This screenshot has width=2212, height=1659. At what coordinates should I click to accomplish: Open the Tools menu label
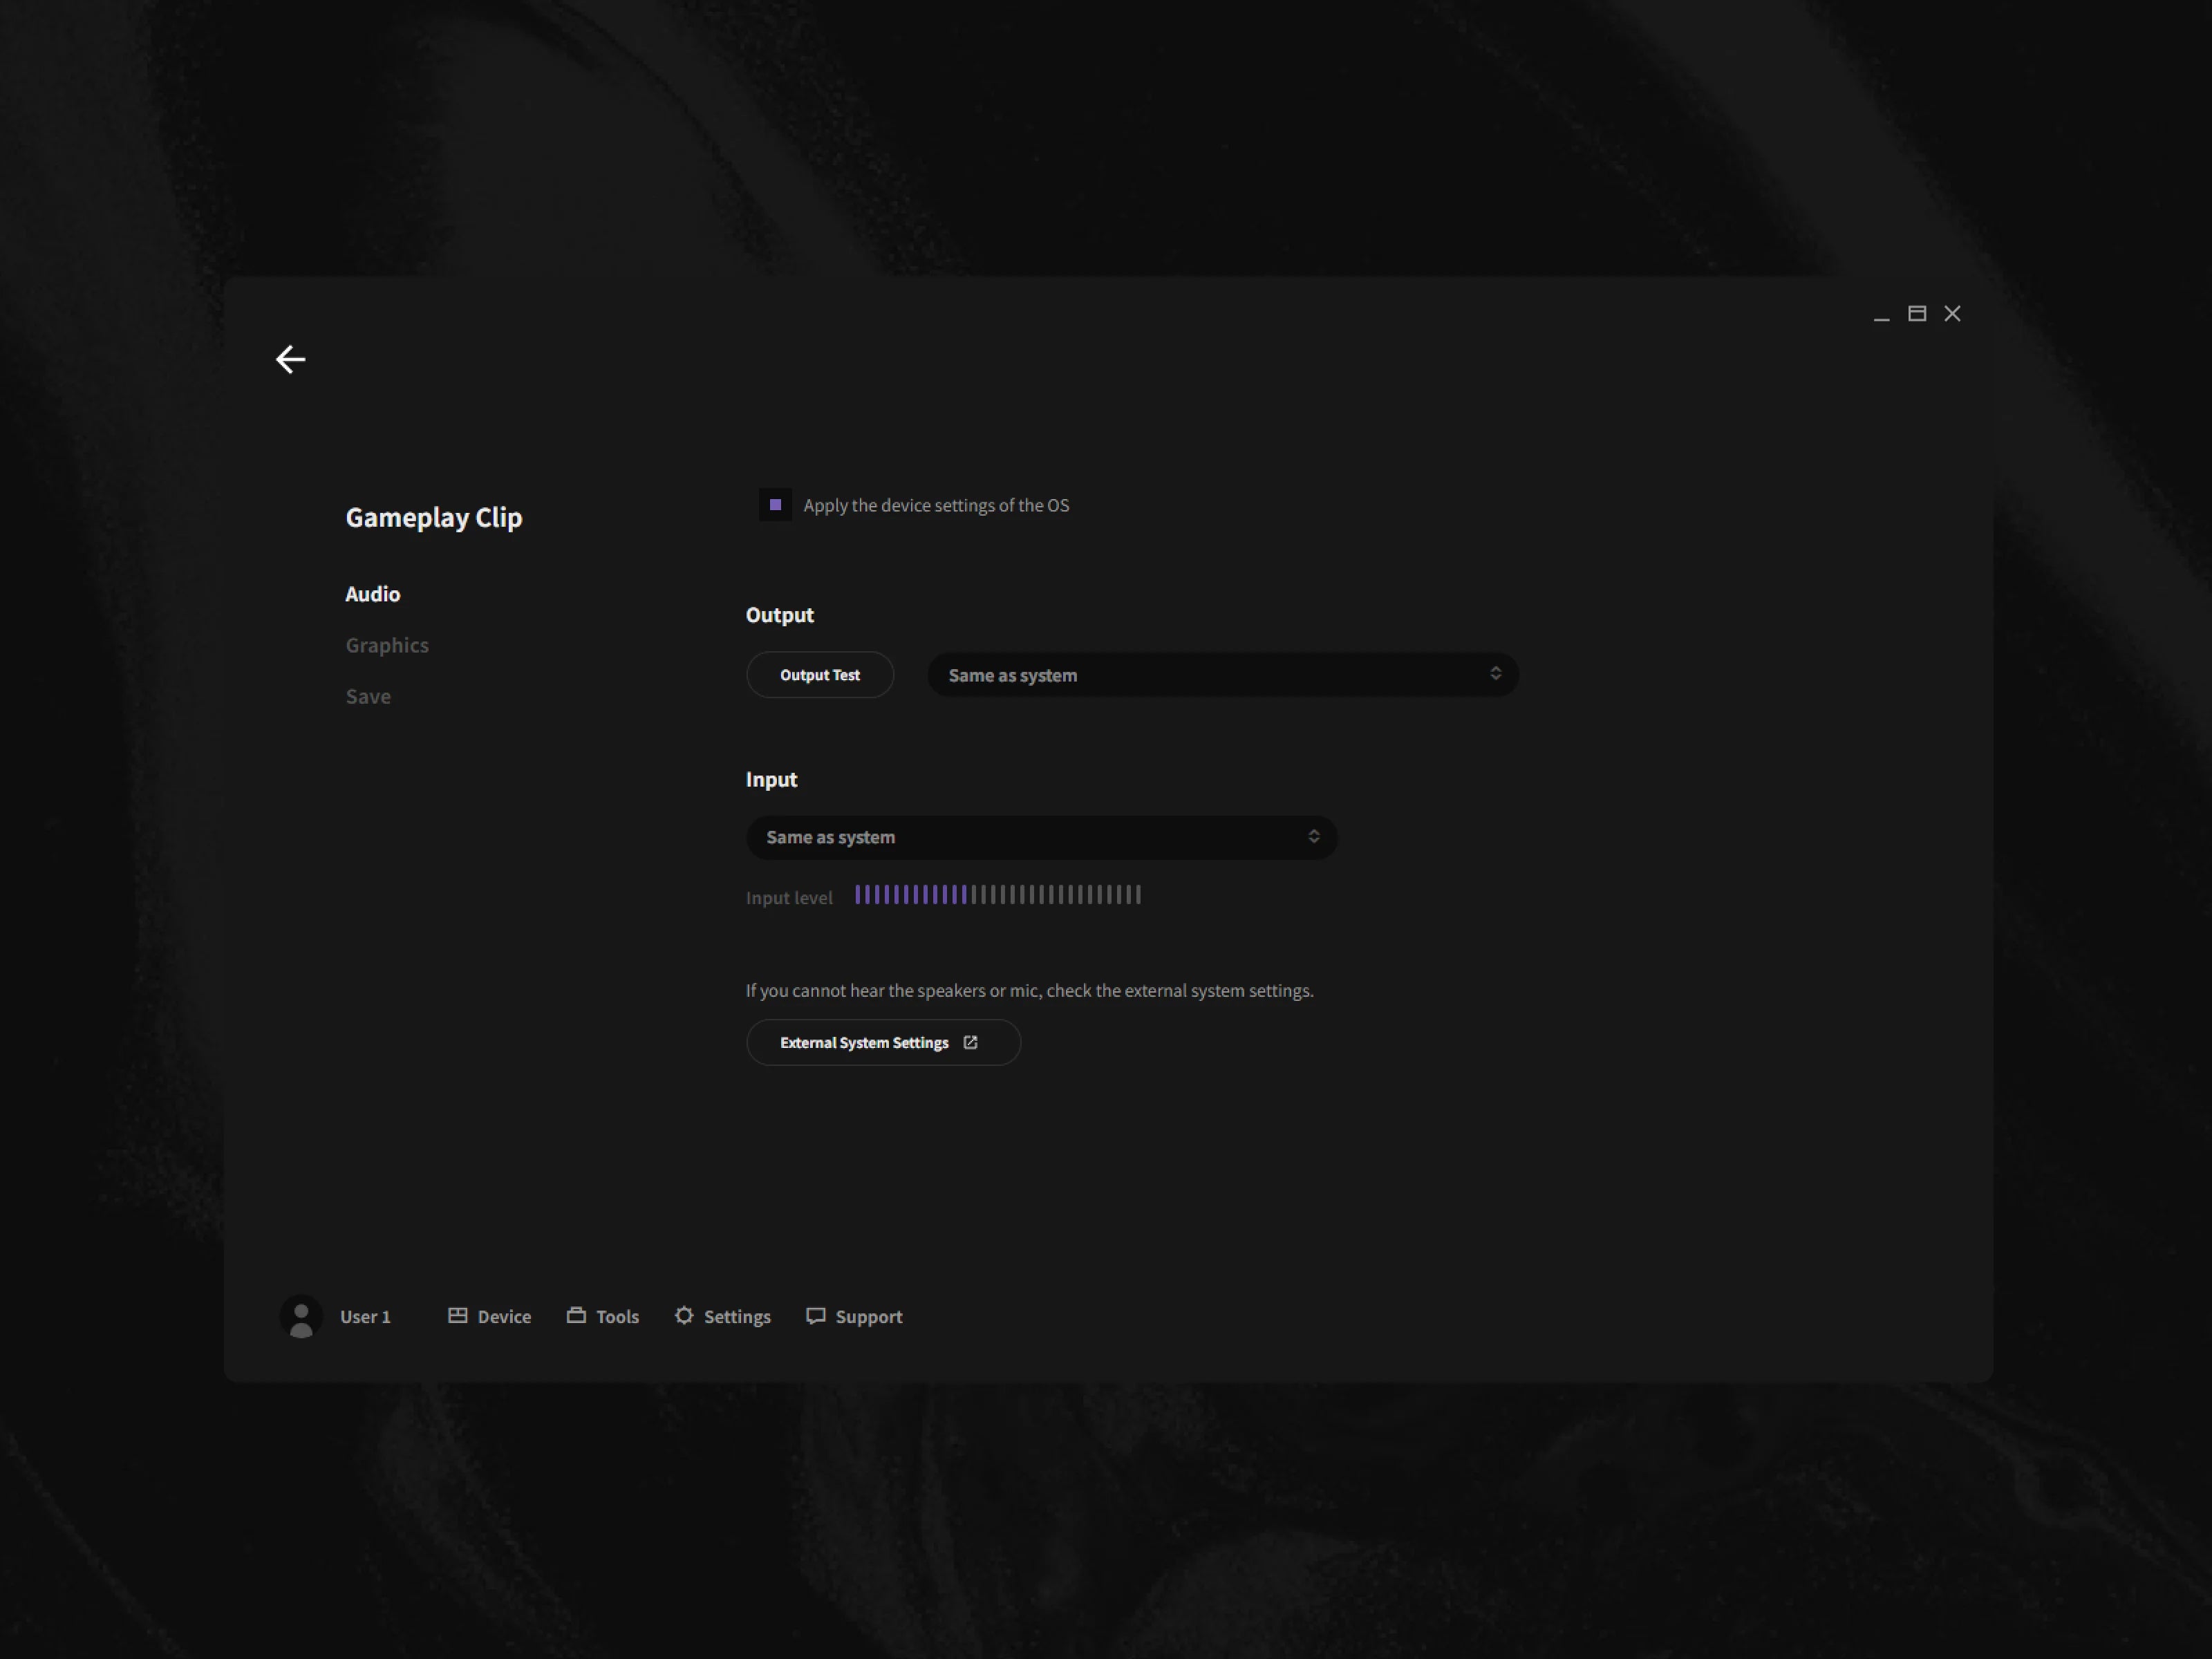pyautogui.click(x=617, y=1316)
